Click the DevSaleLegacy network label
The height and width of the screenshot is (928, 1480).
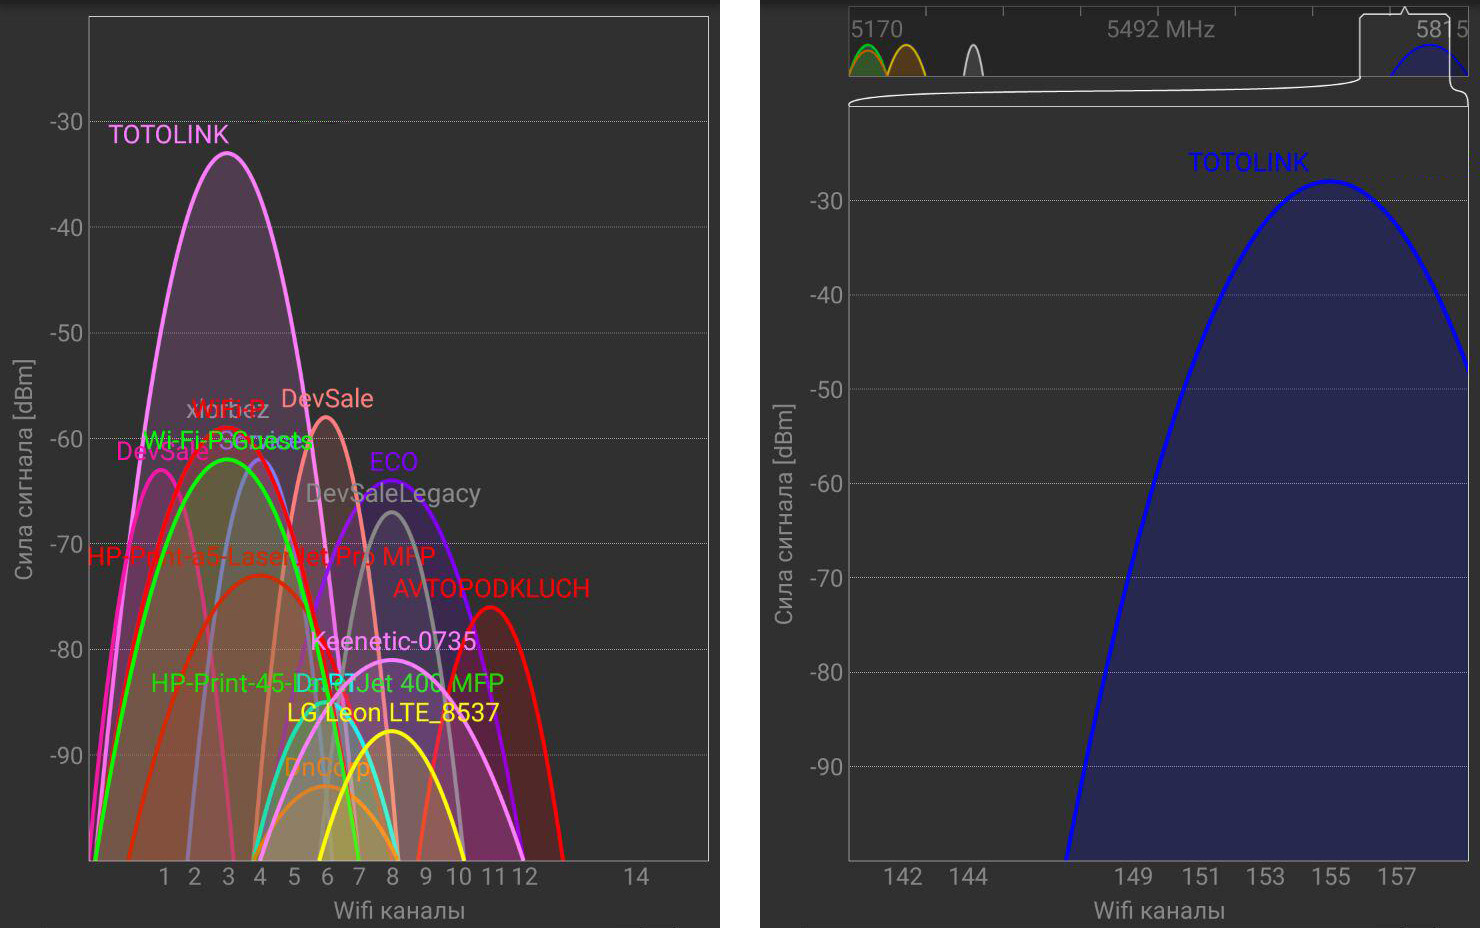coord(393,494)
